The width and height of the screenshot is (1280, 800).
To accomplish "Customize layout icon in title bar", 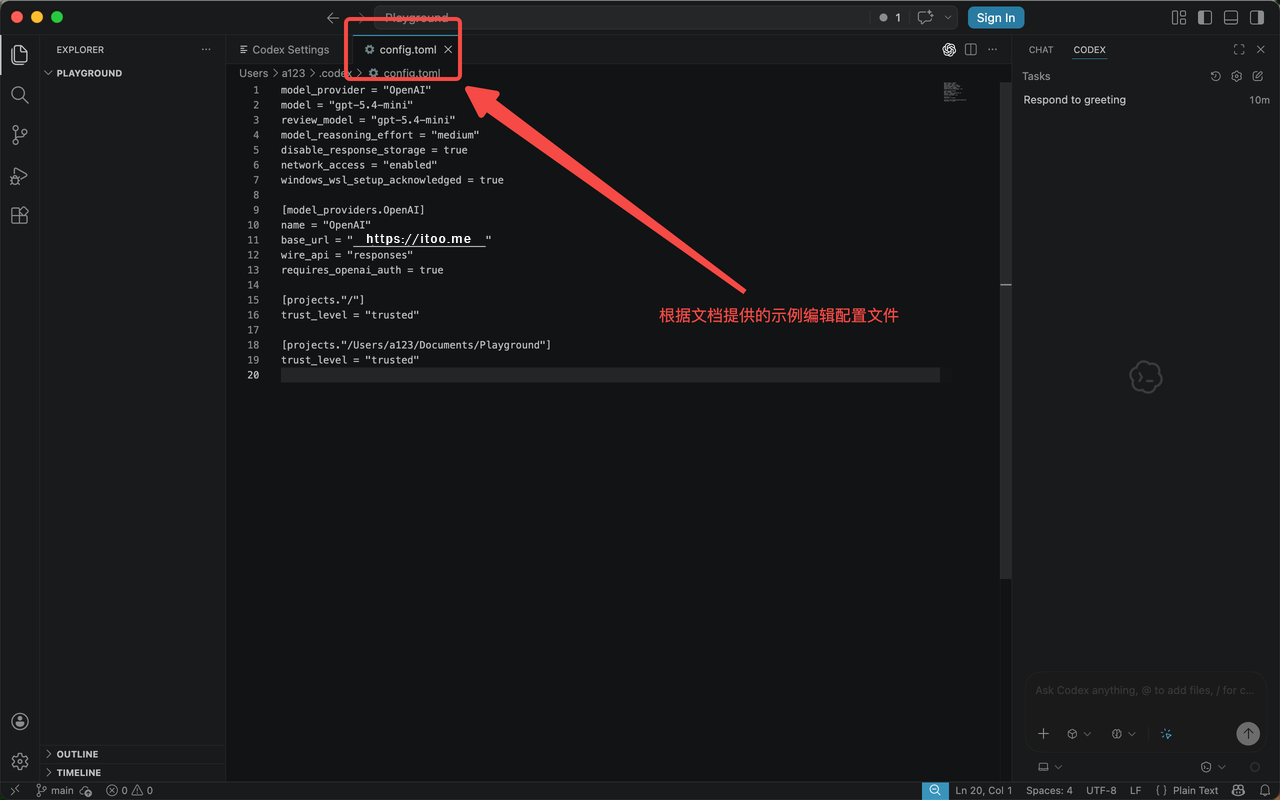I will [x=1179, y=17].
